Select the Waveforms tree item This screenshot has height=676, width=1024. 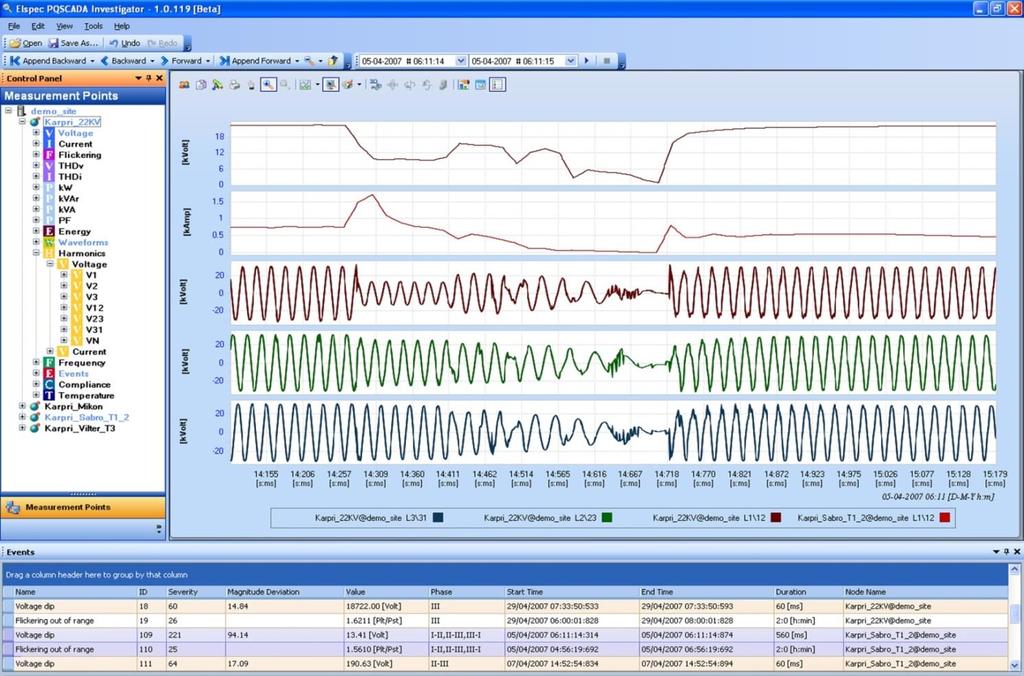(x=83, y=242)
